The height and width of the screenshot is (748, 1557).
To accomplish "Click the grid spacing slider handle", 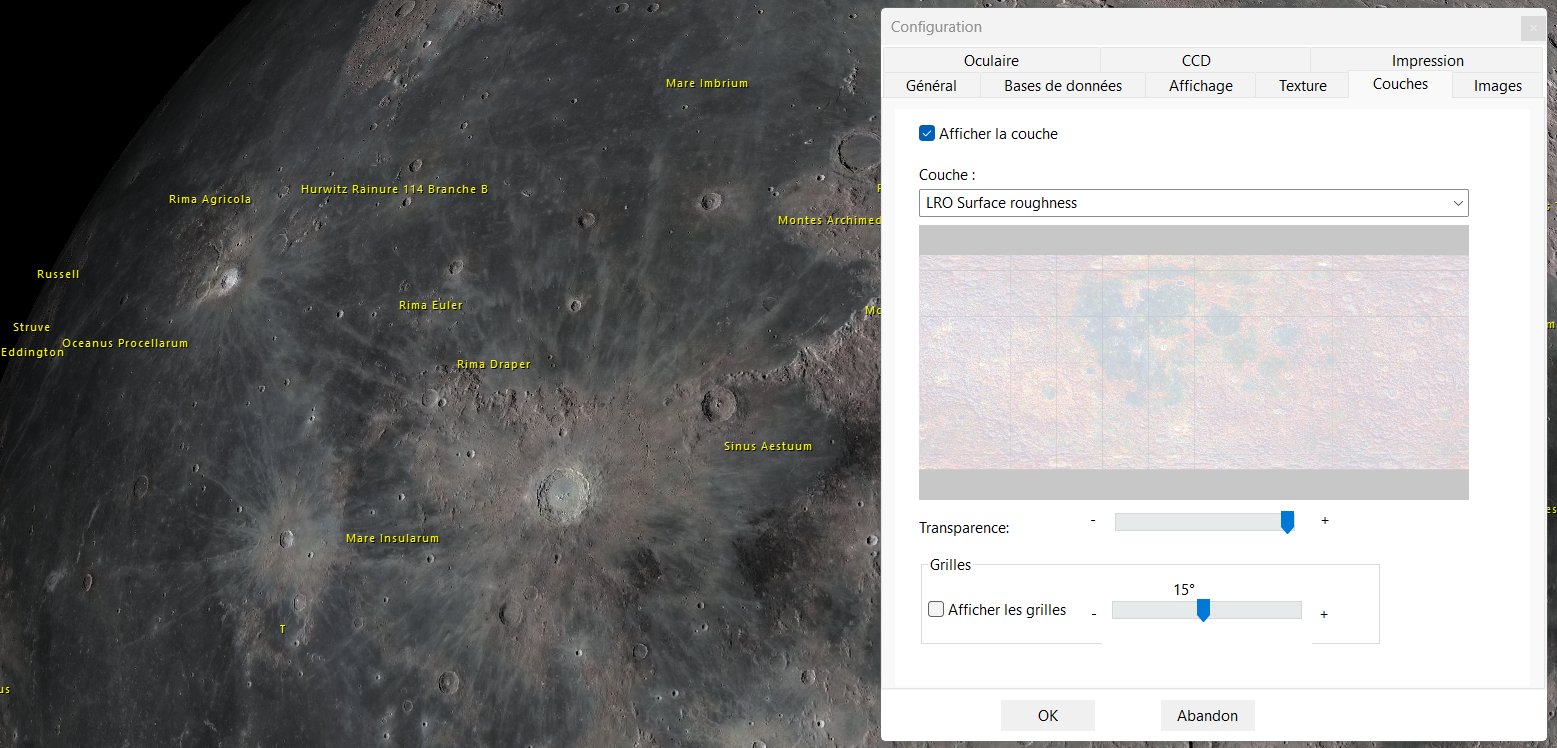I will point(1203,610).
